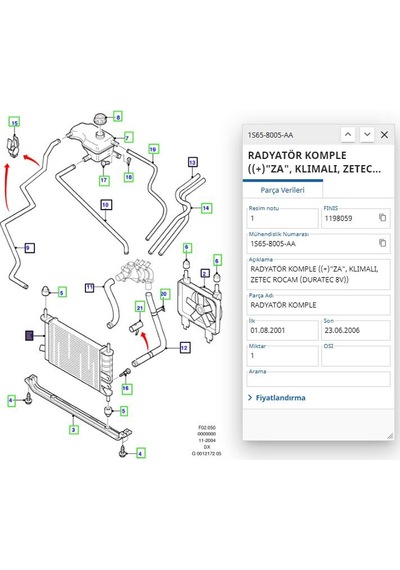Select diagram callout 3 lower support
400x570 pixels.
[x=73, y=430]
